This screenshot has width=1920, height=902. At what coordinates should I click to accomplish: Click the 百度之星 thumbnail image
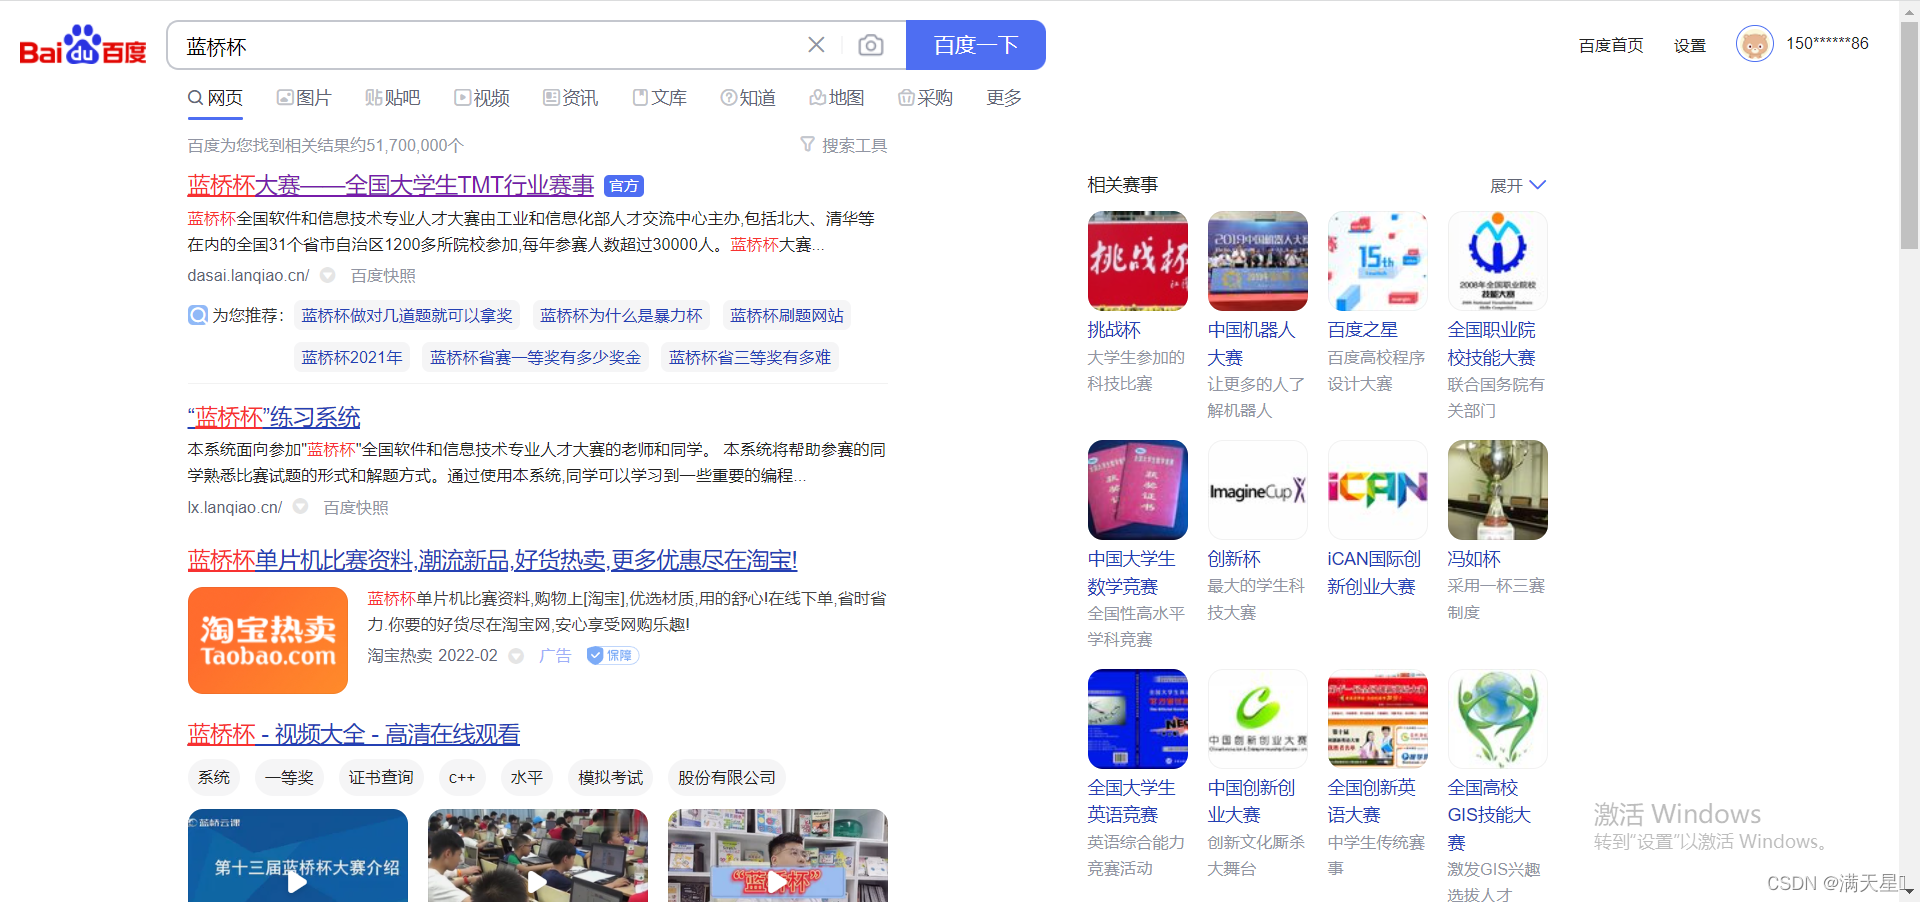(x=1378, y=261)
